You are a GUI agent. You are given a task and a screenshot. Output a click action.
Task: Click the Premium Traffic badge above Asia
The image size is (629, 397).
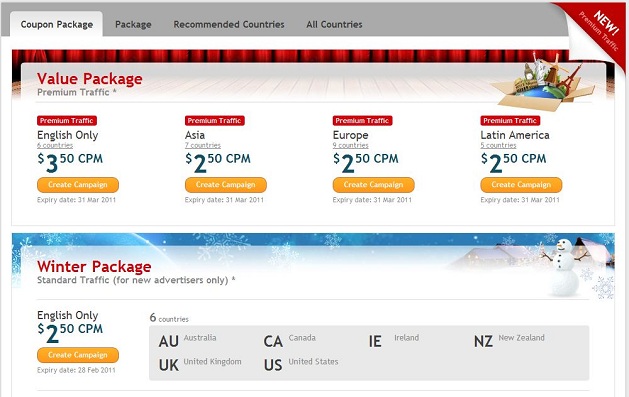(x=214, y=121)
